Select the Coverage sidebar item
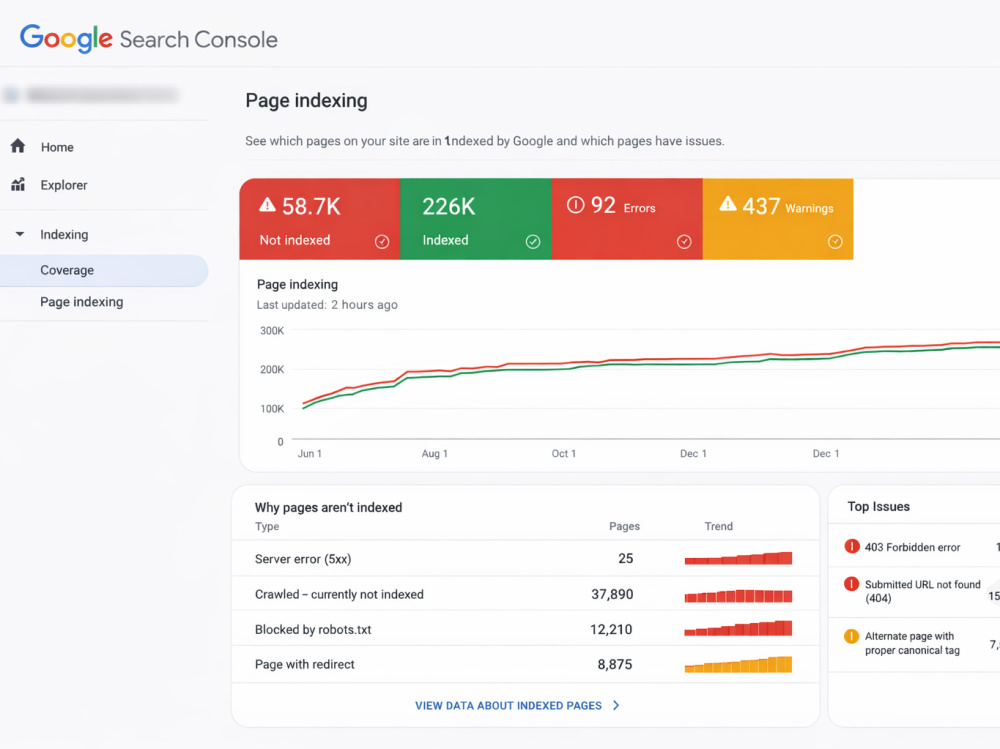This screenshot has width=1000, height=749. [x=104, y=271]
